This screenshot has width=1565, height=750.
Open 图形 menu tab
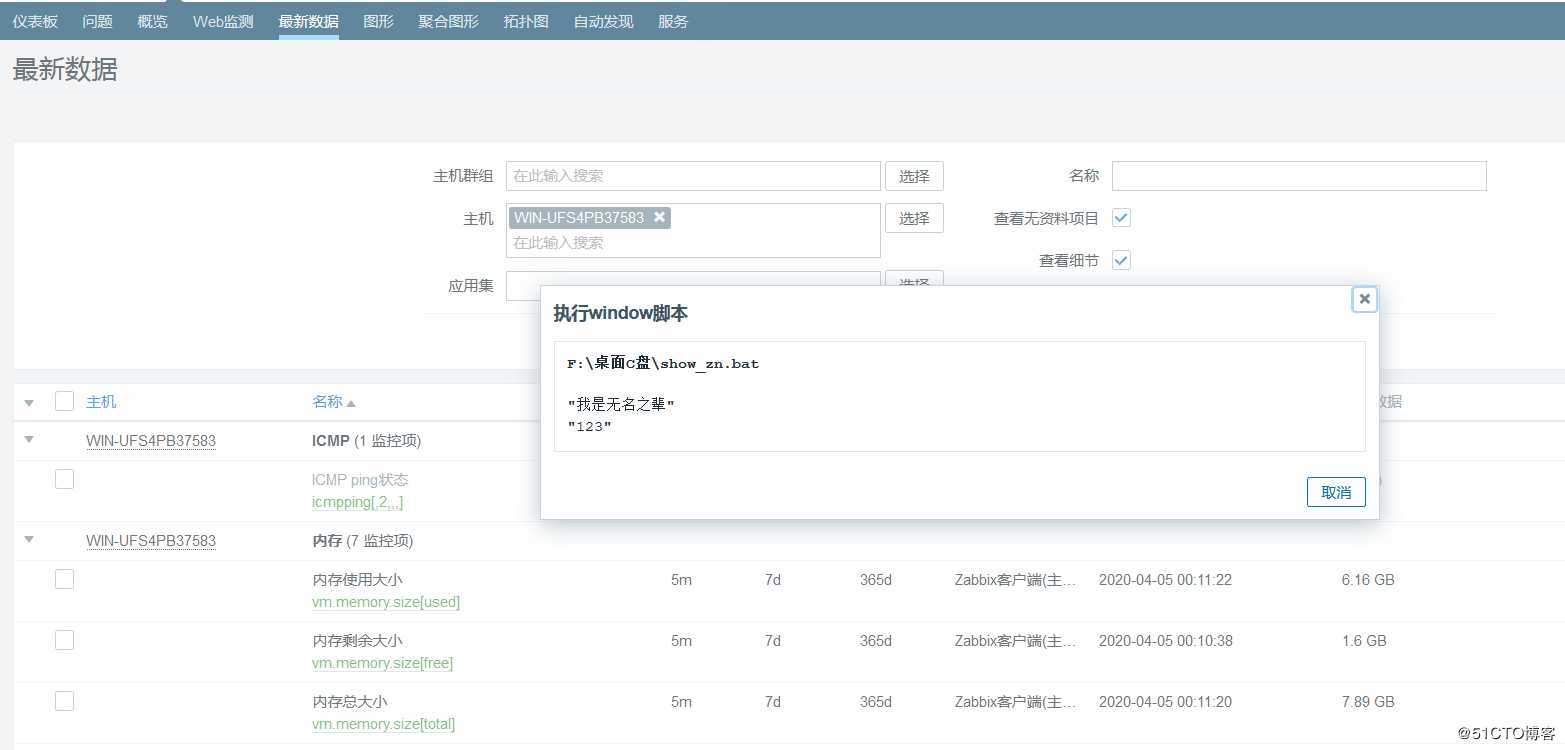378,21
